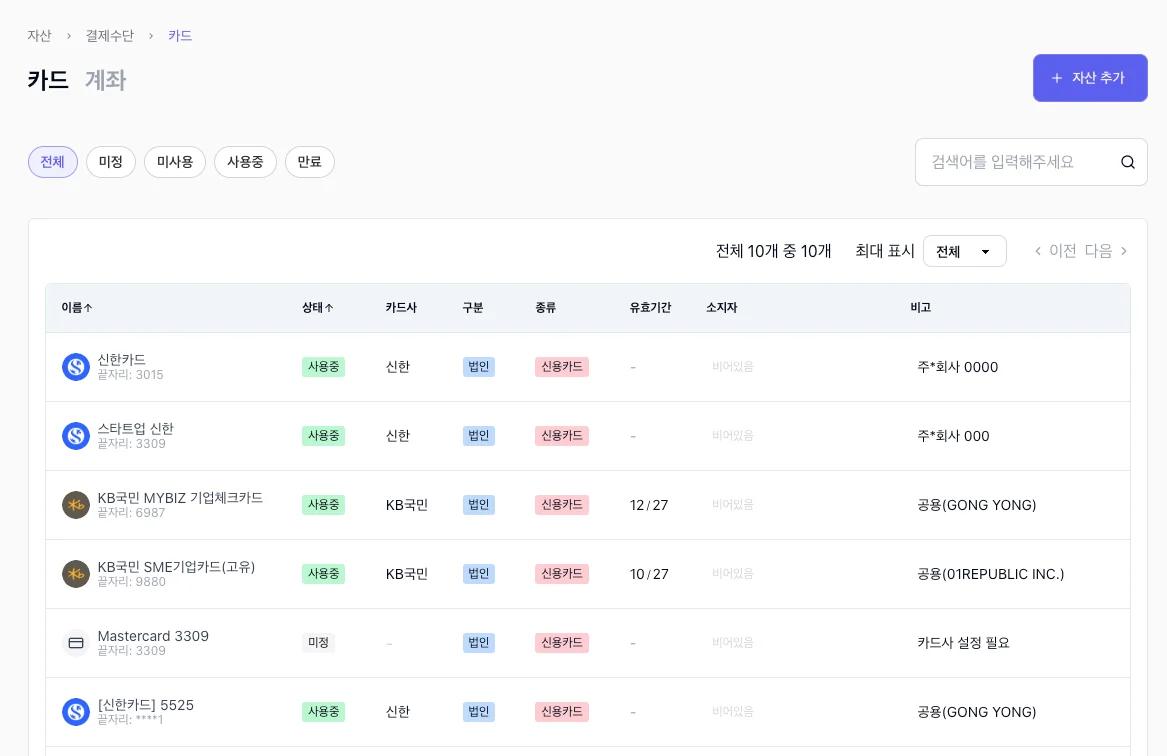Enable the 미정 status filter
This screenshot has width=1167, height=756.
(x=110, y=161)
